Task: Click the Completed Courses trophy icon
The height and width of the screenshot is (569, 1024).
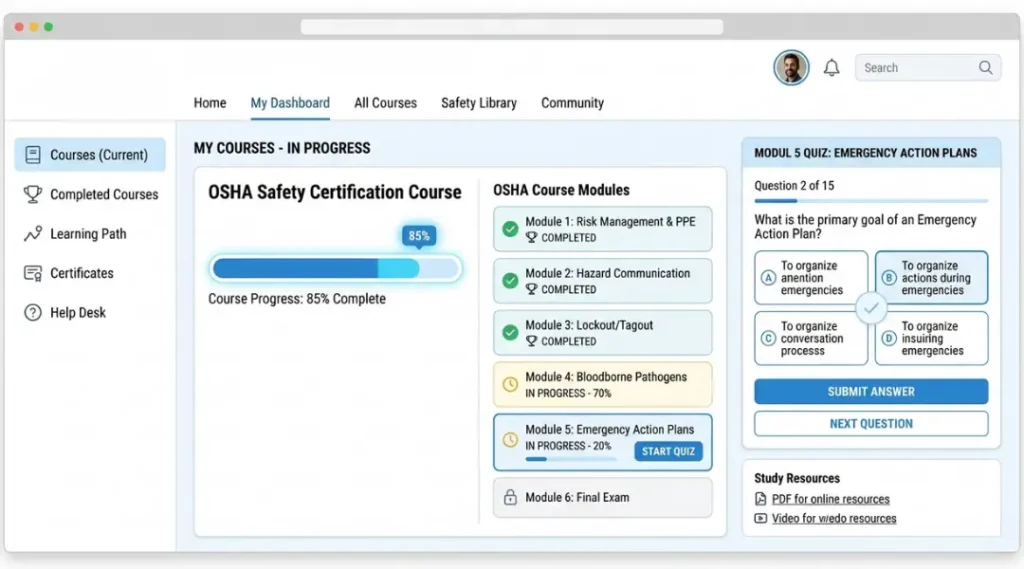Action: (x=33, y=194)
